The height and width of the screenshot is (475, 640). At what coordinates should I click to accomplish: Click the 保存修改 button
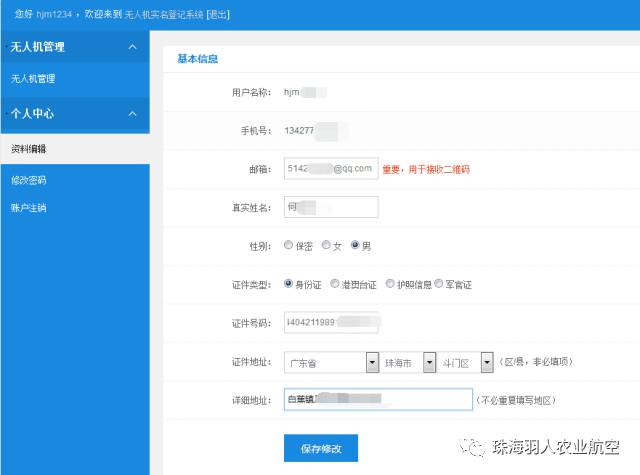click(x=321, y=448)
